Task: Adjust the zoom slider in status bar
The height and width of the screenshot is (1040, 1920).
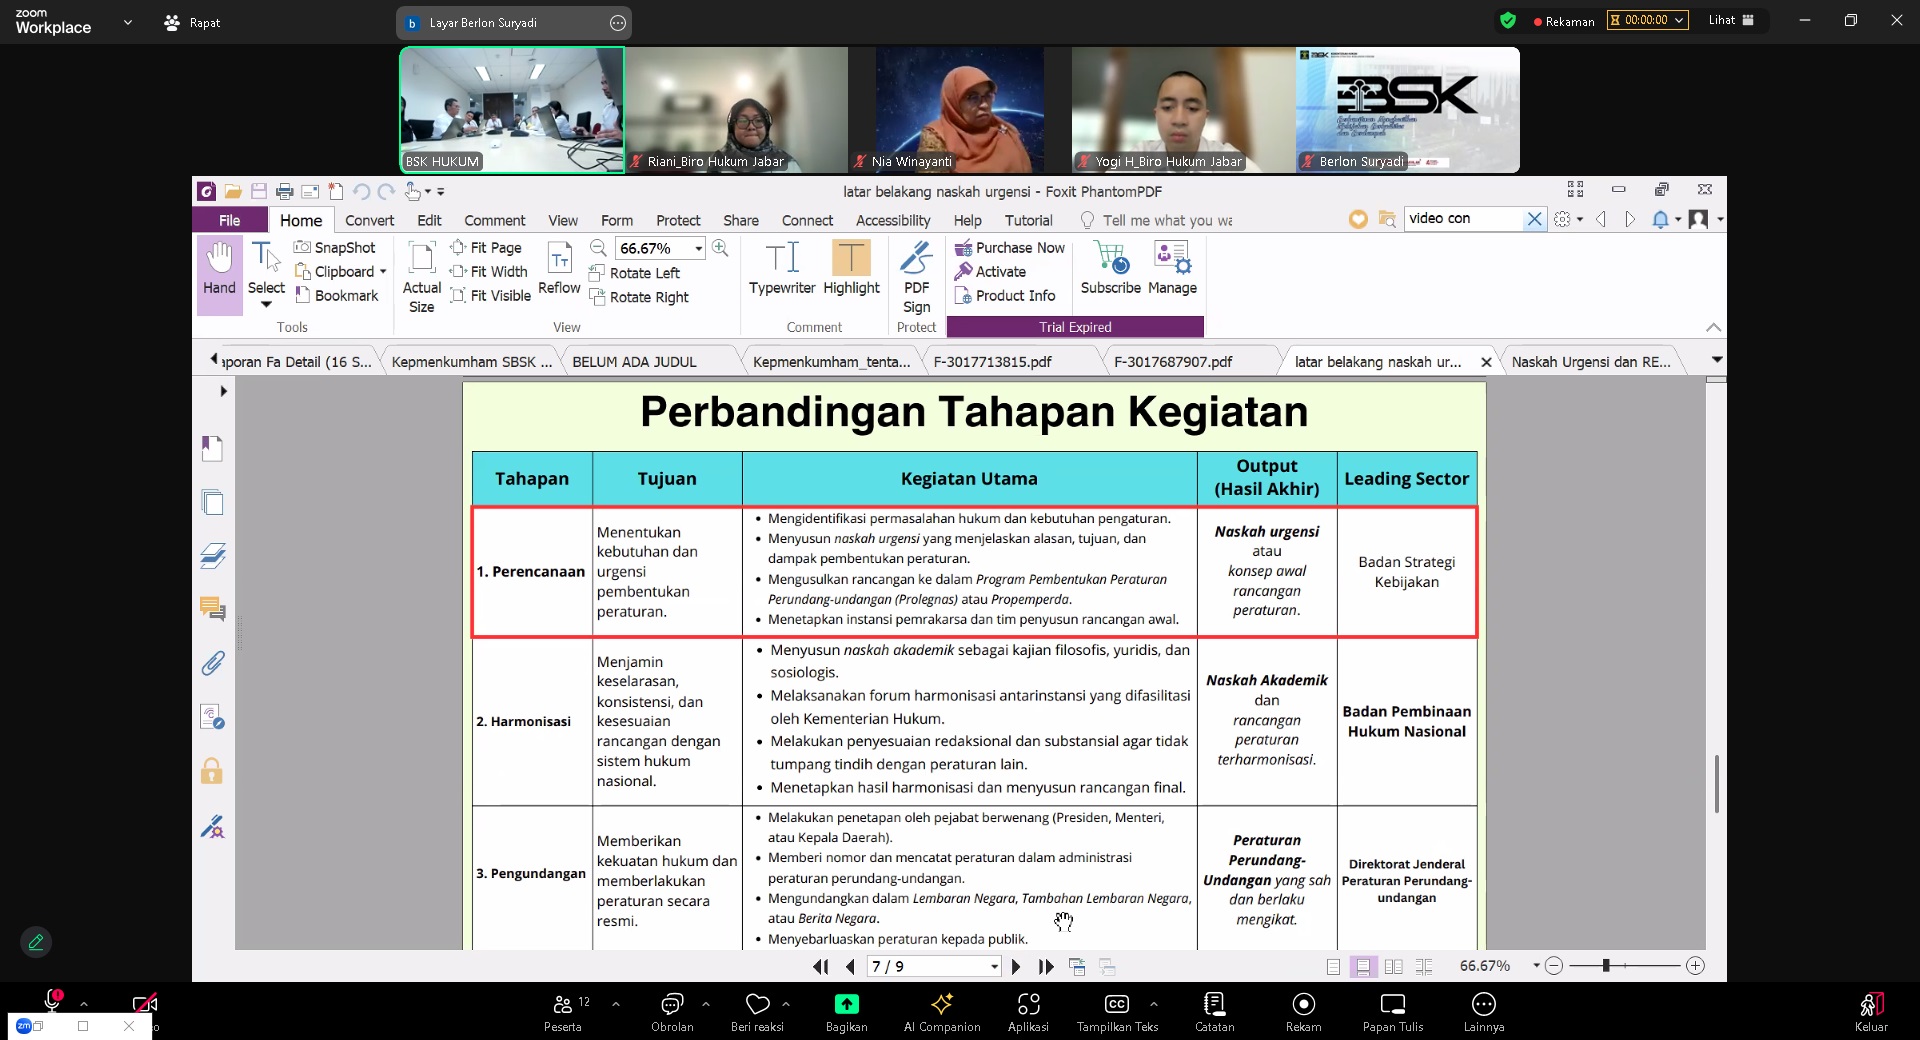Action: 1606,966
